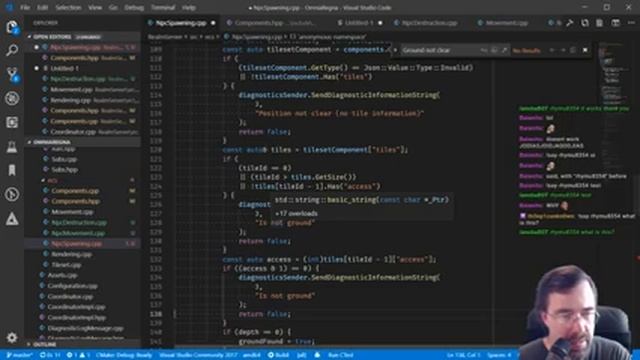
Task: Click the debug bug icon in status bar
Action: coord(317,355)
